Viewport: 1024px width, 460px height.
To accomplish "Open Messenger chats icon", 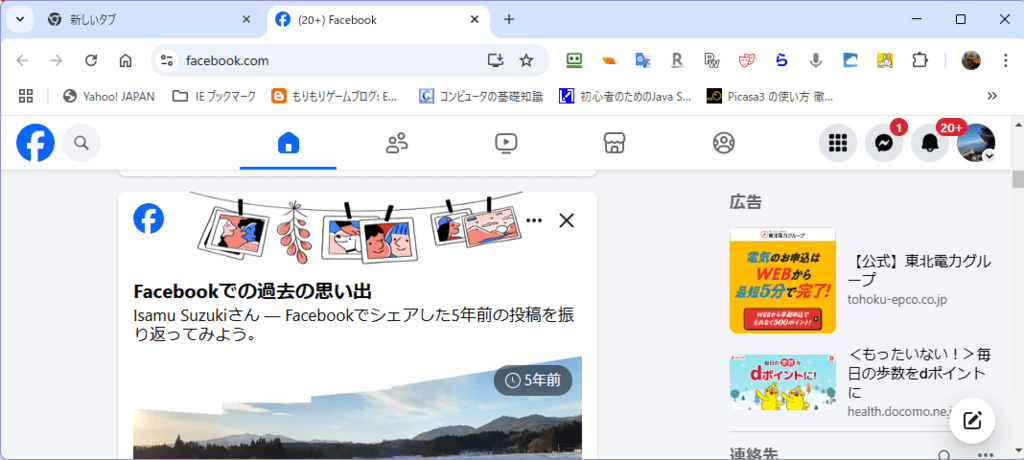I will point(884,143).
